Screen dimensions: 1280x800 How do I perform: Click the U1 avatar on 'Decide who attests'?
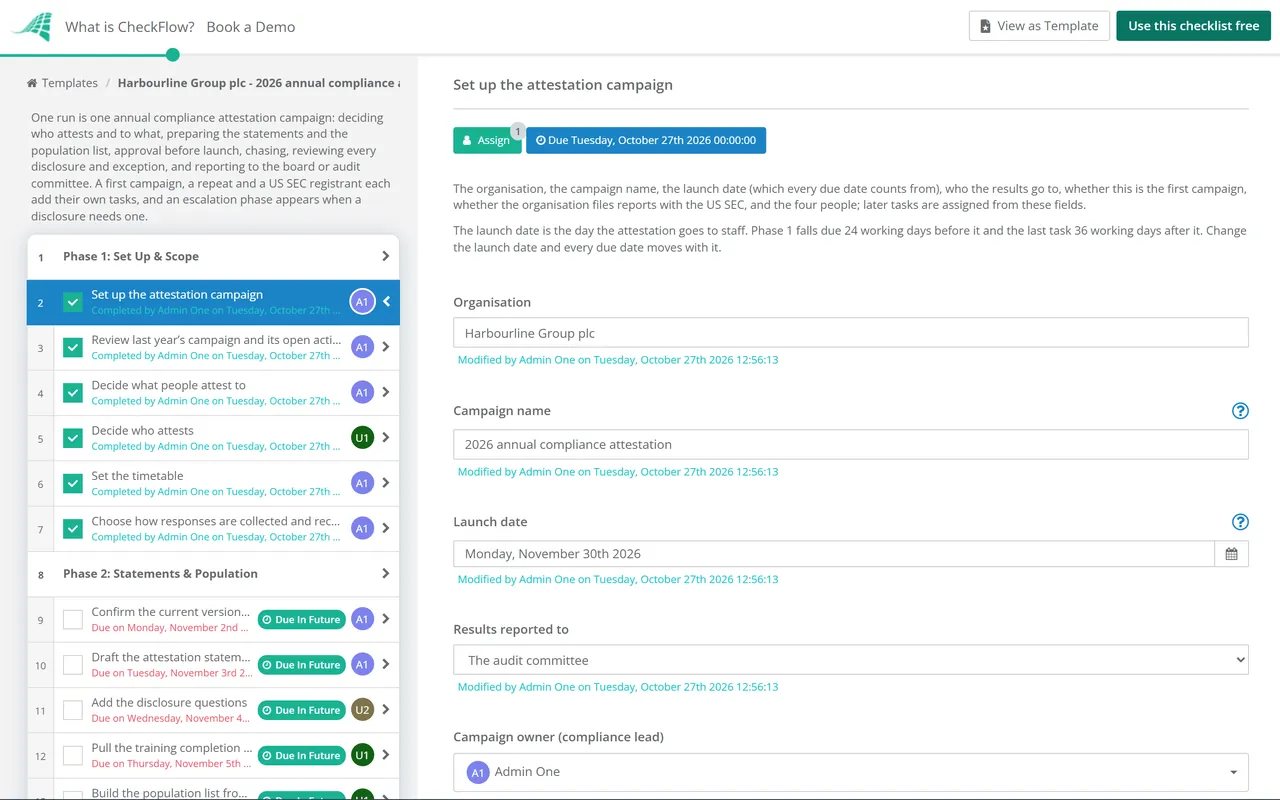tap(362, 438)
